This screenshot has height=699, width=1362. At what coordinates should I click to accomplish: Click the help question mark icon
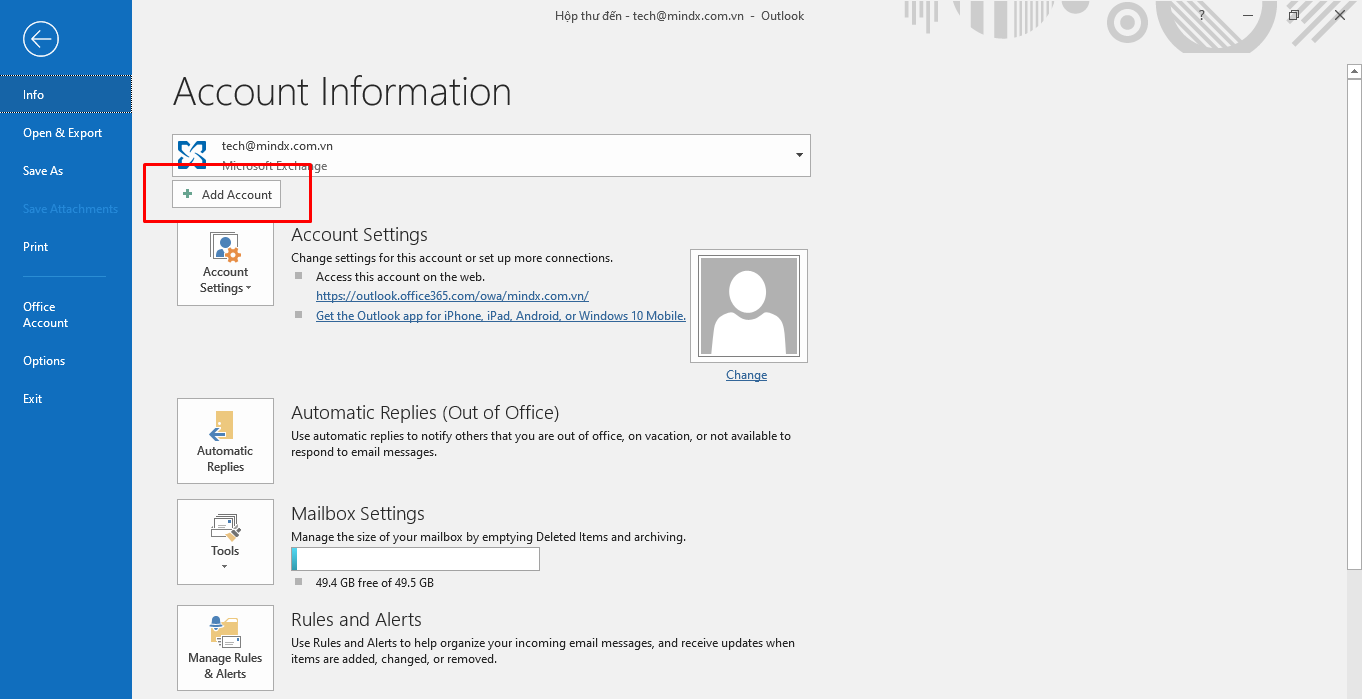(x=1201, y=16)
